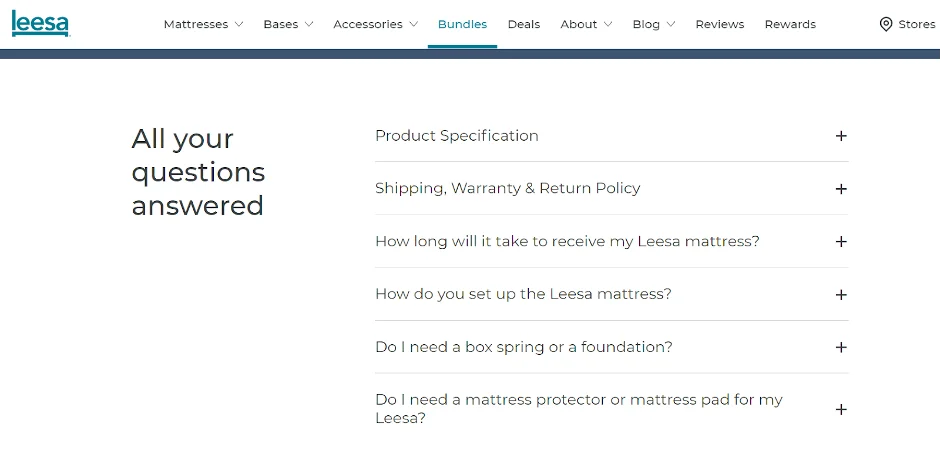Viewport: 941px width, 464px height.
Task: Open the Rewards link
Action: [x=790, y=24]
